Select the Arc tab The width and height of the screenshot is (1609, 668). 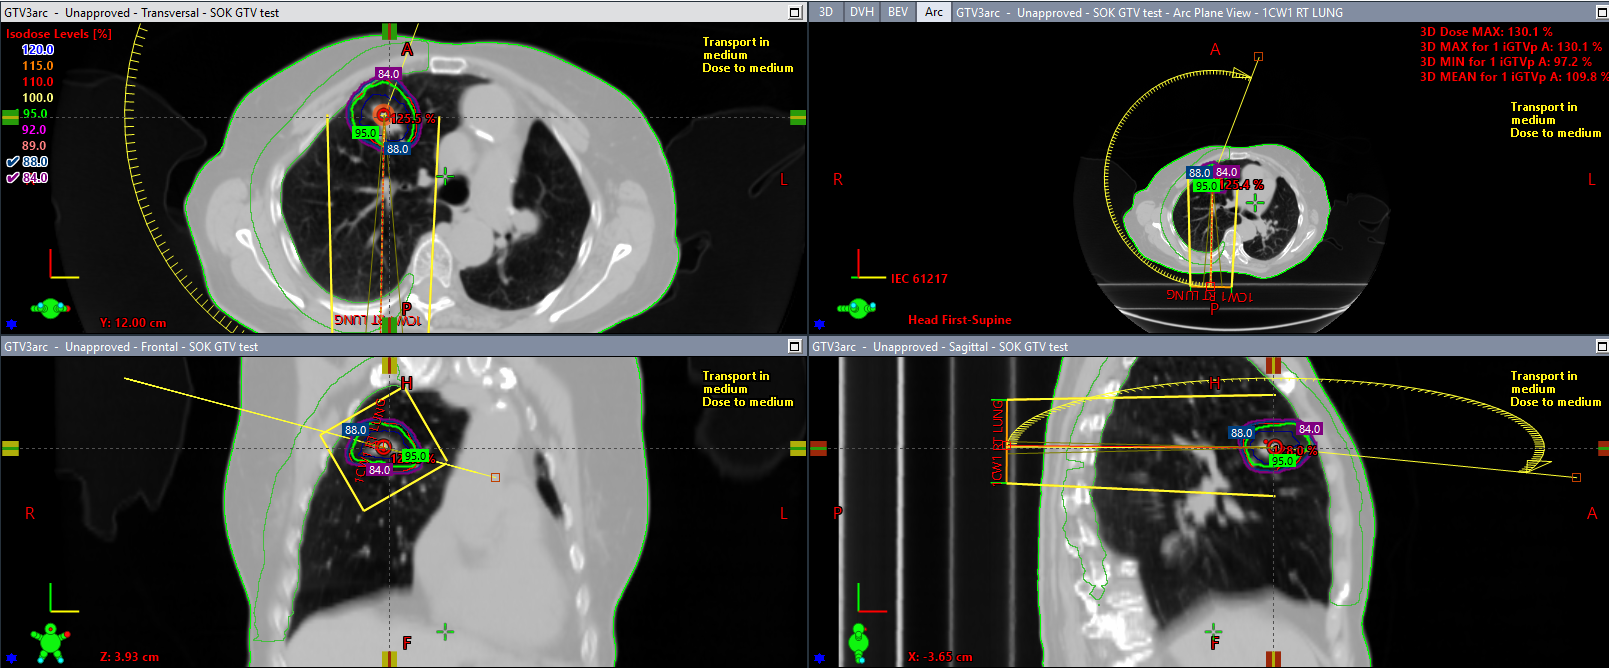(x=934, y=12)
